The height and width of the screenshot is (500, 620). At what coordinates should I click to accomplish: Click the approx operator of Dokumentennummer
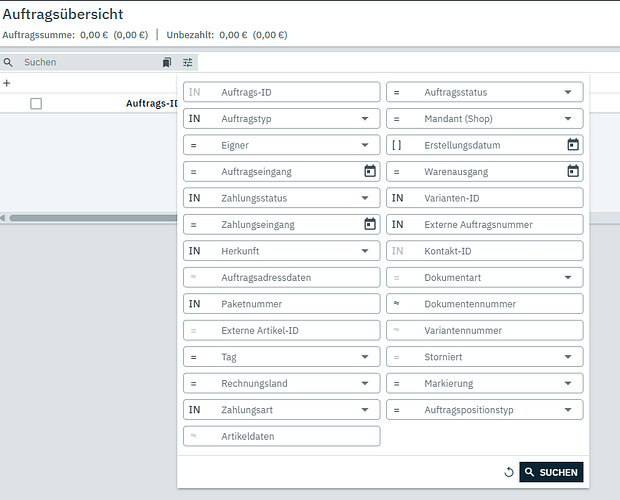click(x=397, y=304)
